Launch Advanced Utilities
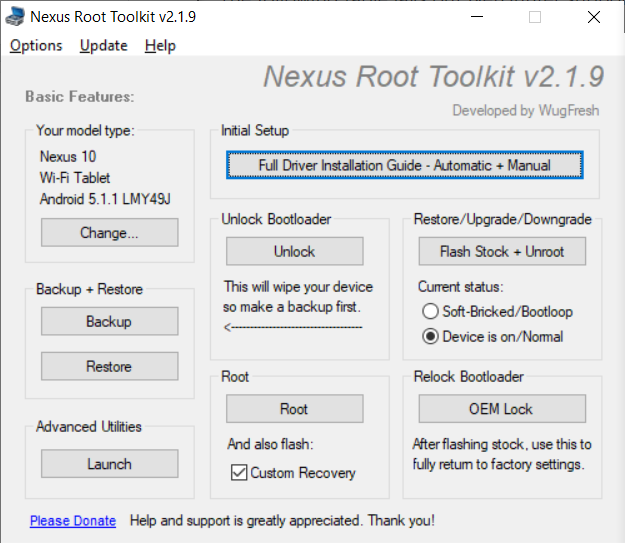Viewport: 625px width, 543px height. [x=110, y=464]
